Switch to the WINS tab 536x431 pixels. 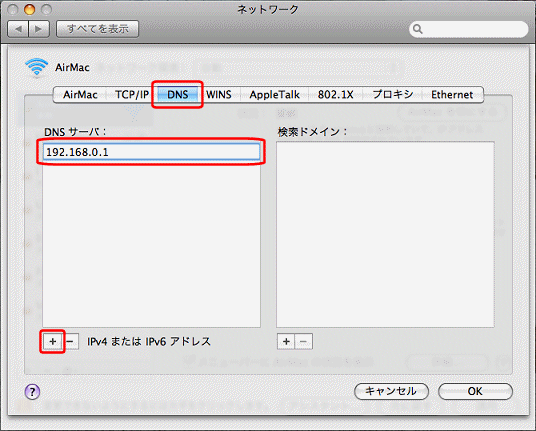219,95
